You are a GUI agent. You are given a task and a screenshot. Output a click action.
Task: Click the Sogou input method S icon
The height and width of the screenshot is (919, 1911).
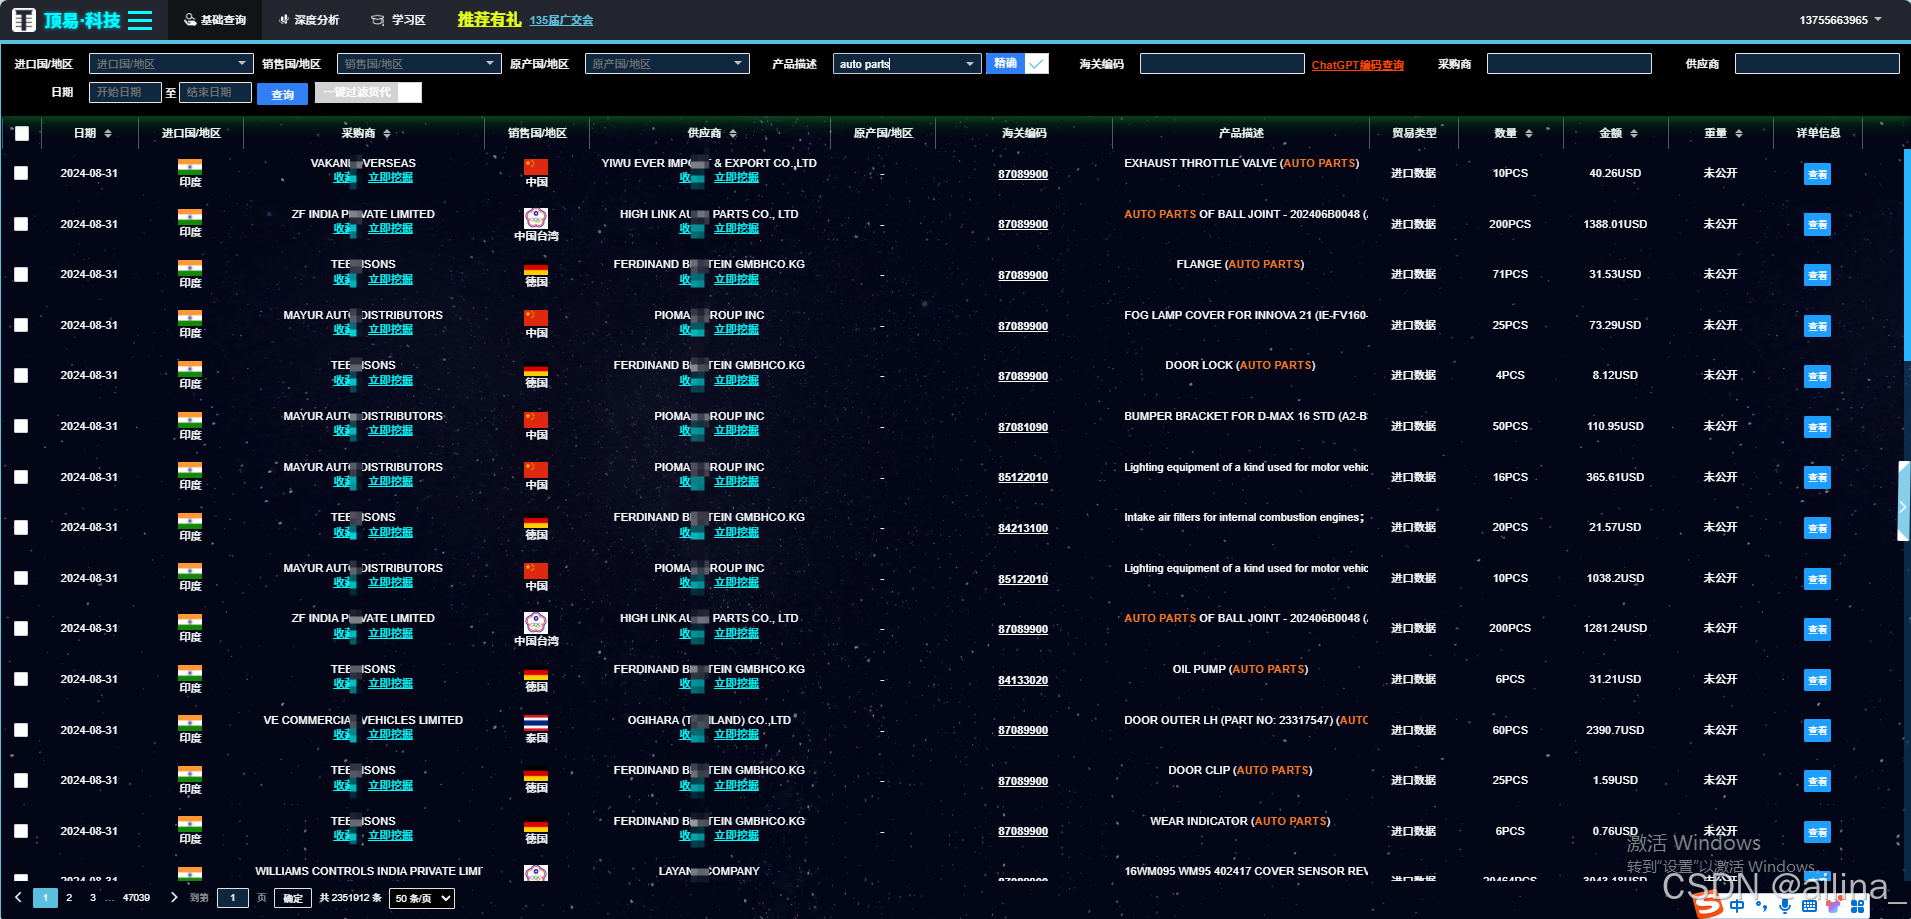pos(1707,905)
